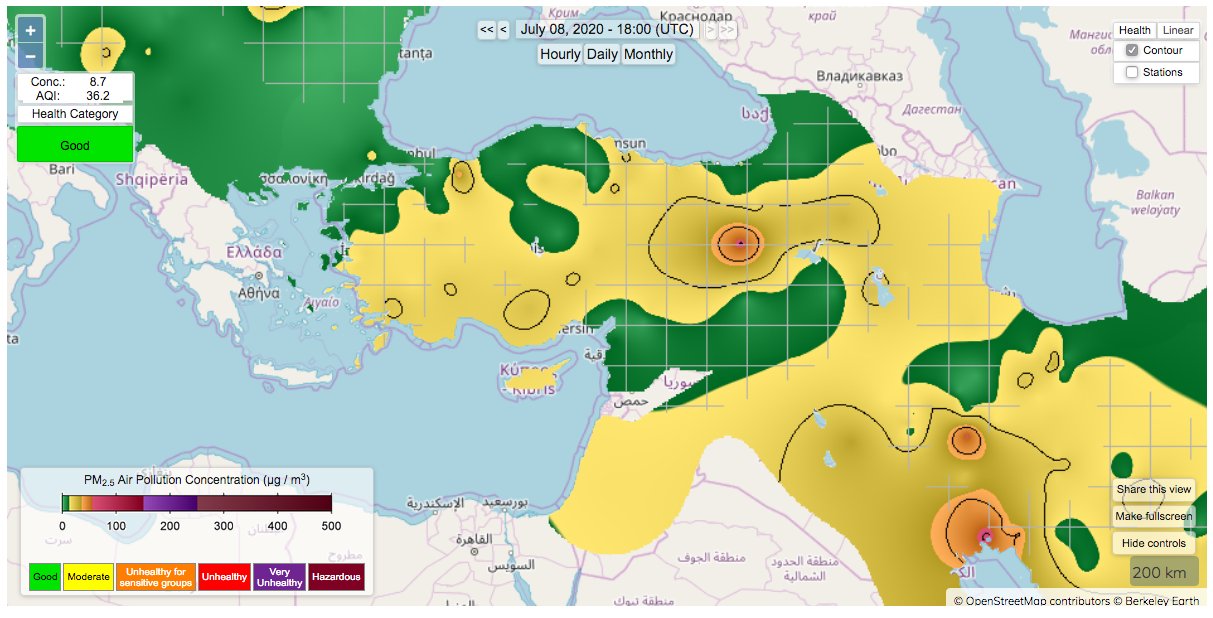Click the Владикавказ city label
1213x618 pixels.
point(859,76)
